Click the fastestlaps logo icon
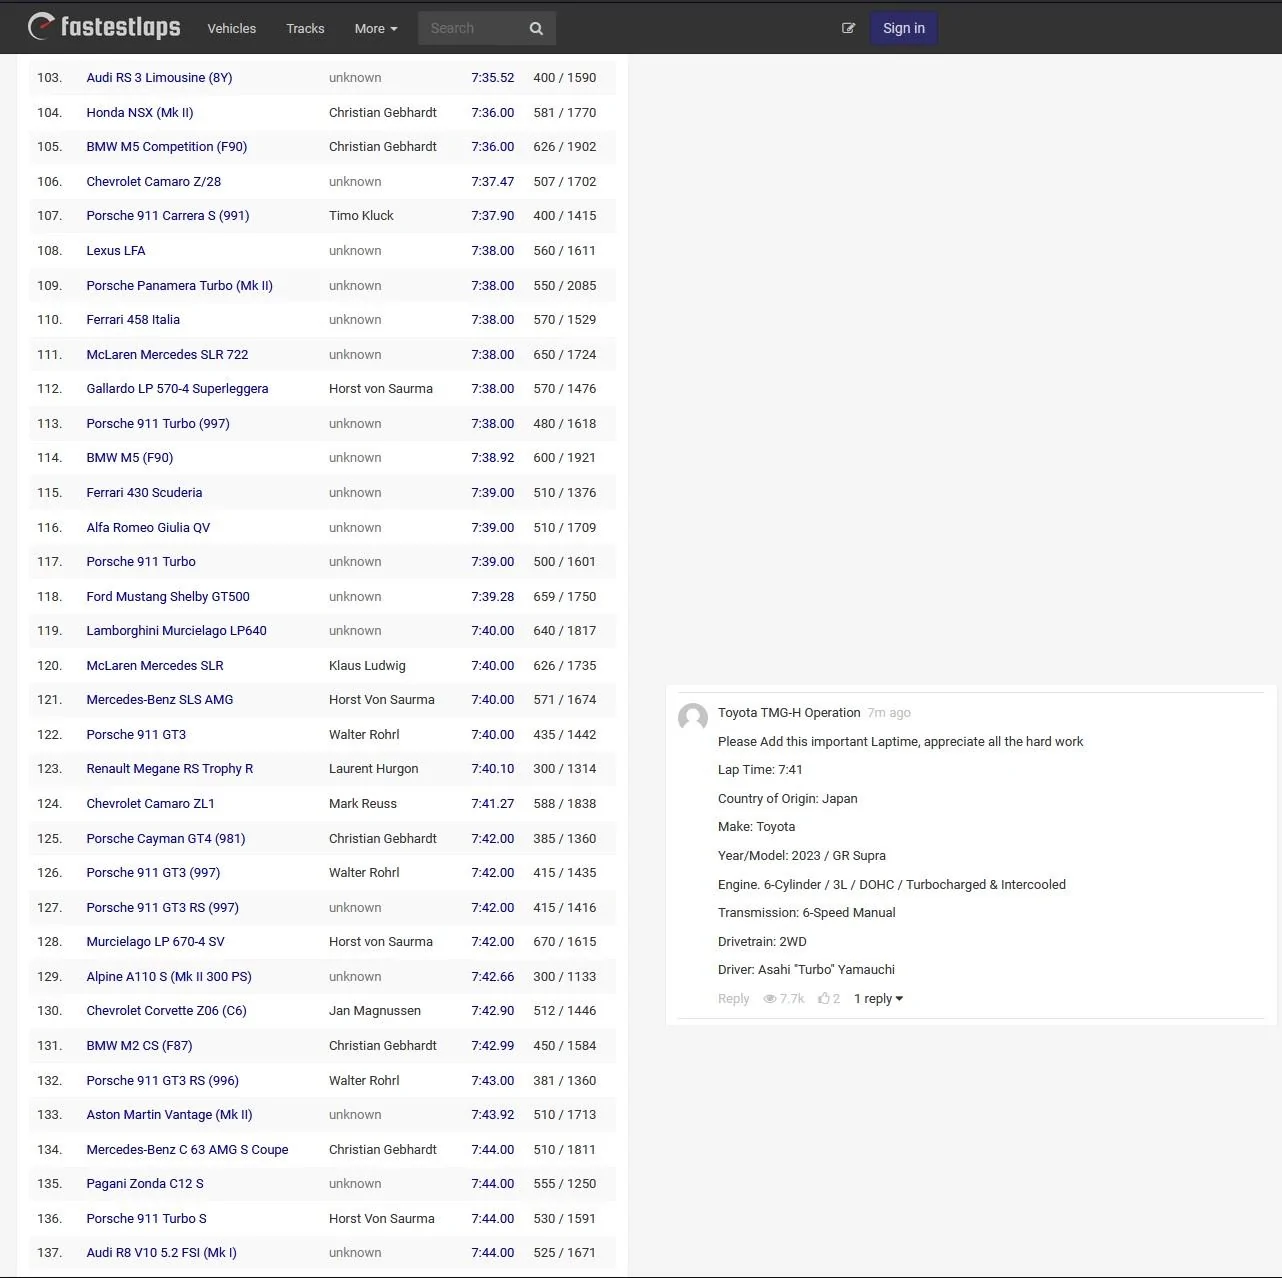The image size is (1282, 1278). pos(41,27)
